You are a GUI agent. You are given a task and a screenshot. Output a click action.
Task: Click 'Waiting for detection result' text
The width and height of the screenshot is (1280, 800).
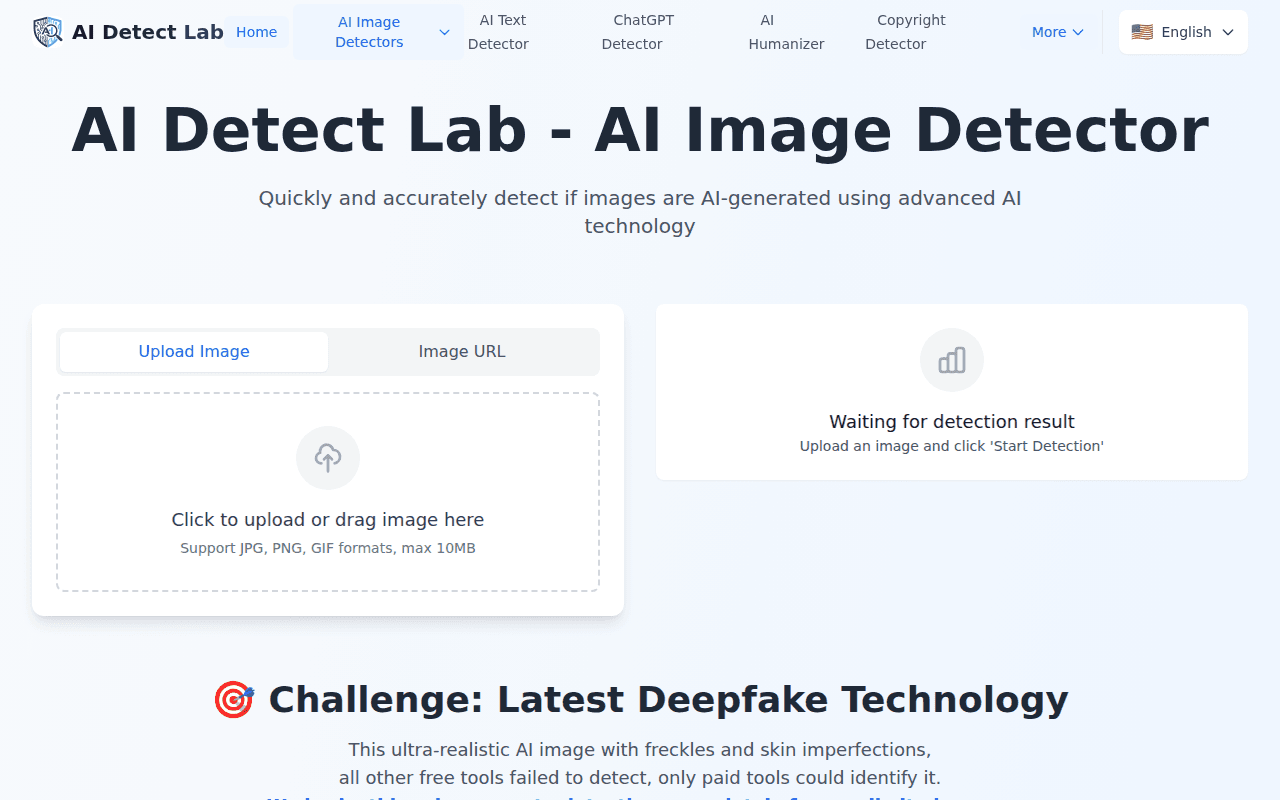tap(952, 422)
